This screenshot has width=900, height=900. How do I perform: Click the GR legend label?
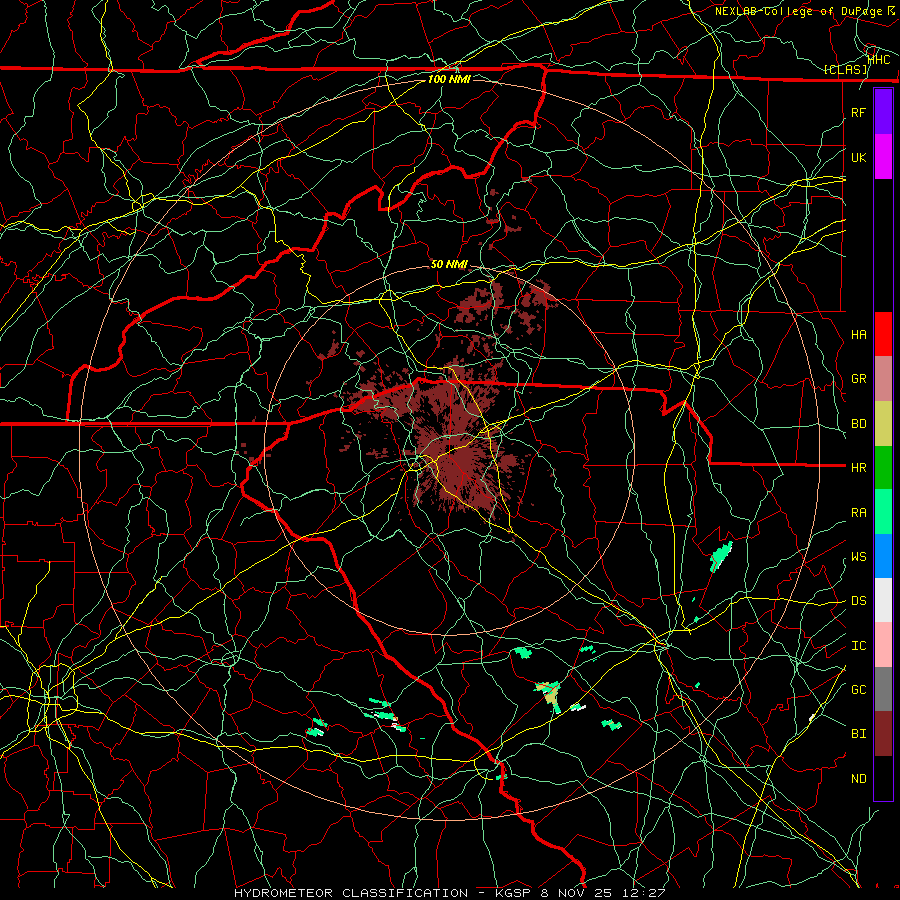[x=858, y=379]
